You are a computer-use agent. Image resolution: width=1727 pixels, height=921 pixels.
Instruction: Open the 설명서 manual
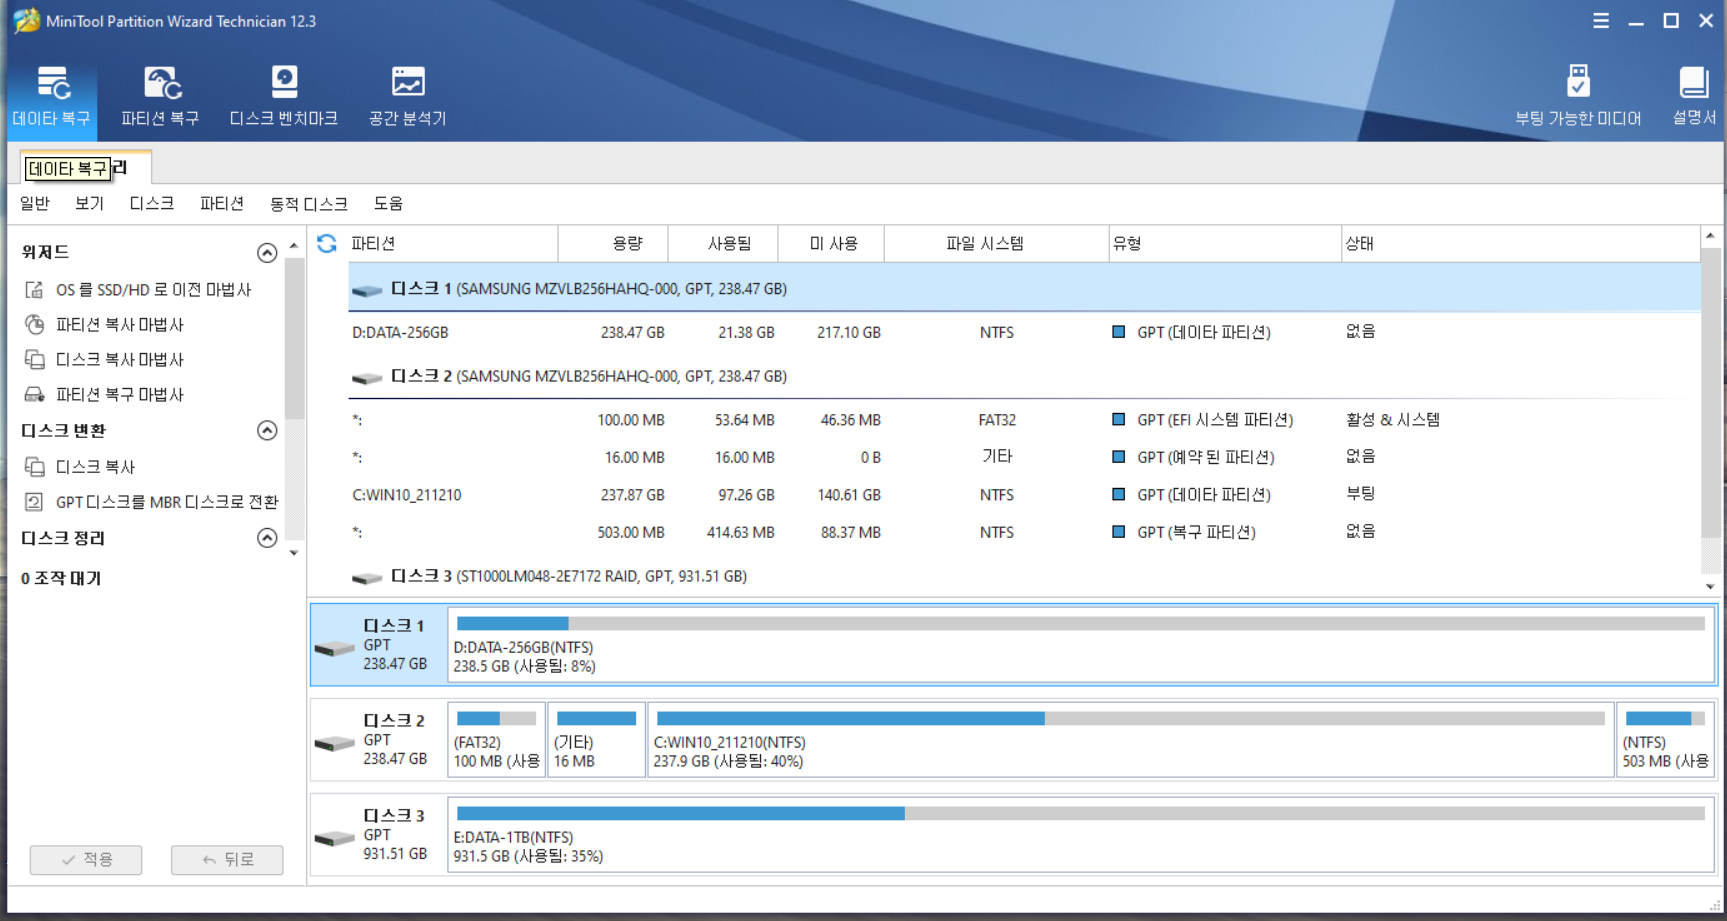pos(1693,97)
